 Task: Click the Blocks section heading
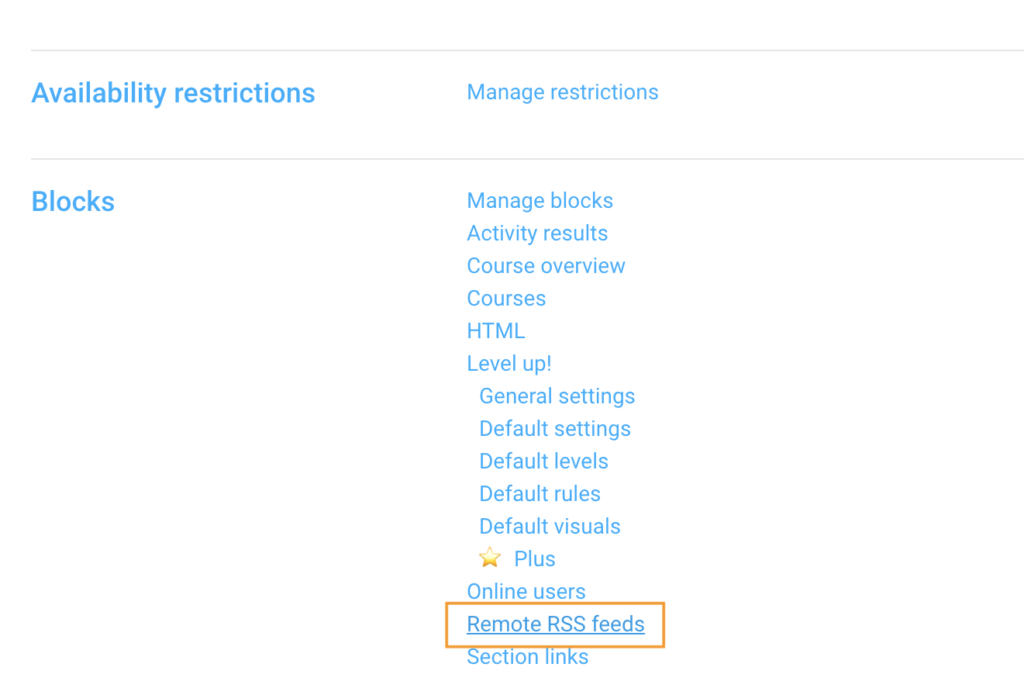pyautogui.click(x=72, y=200)
